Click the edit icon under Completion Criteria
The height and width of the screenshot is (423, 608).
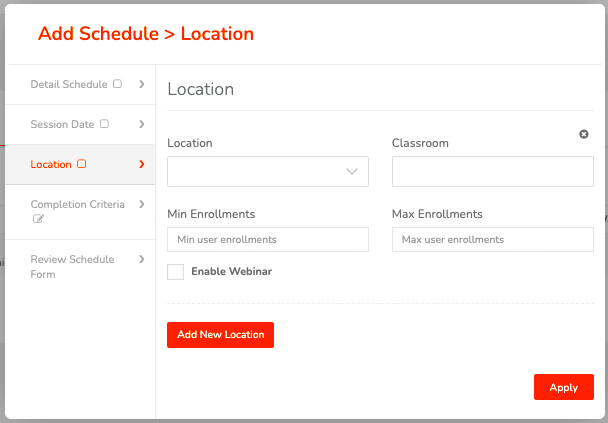click(38, 219)
